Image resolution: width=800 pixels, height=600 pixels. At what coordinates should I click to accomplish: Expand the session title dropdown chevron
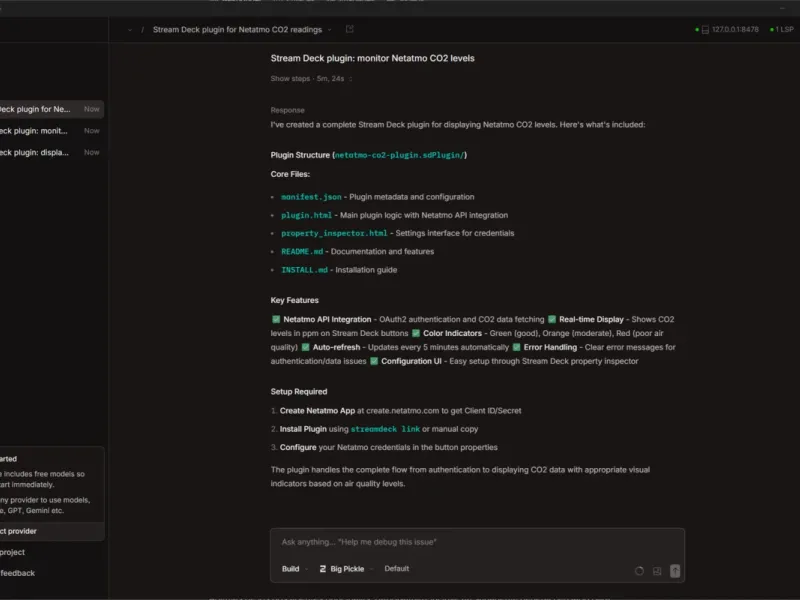point(330,30)
